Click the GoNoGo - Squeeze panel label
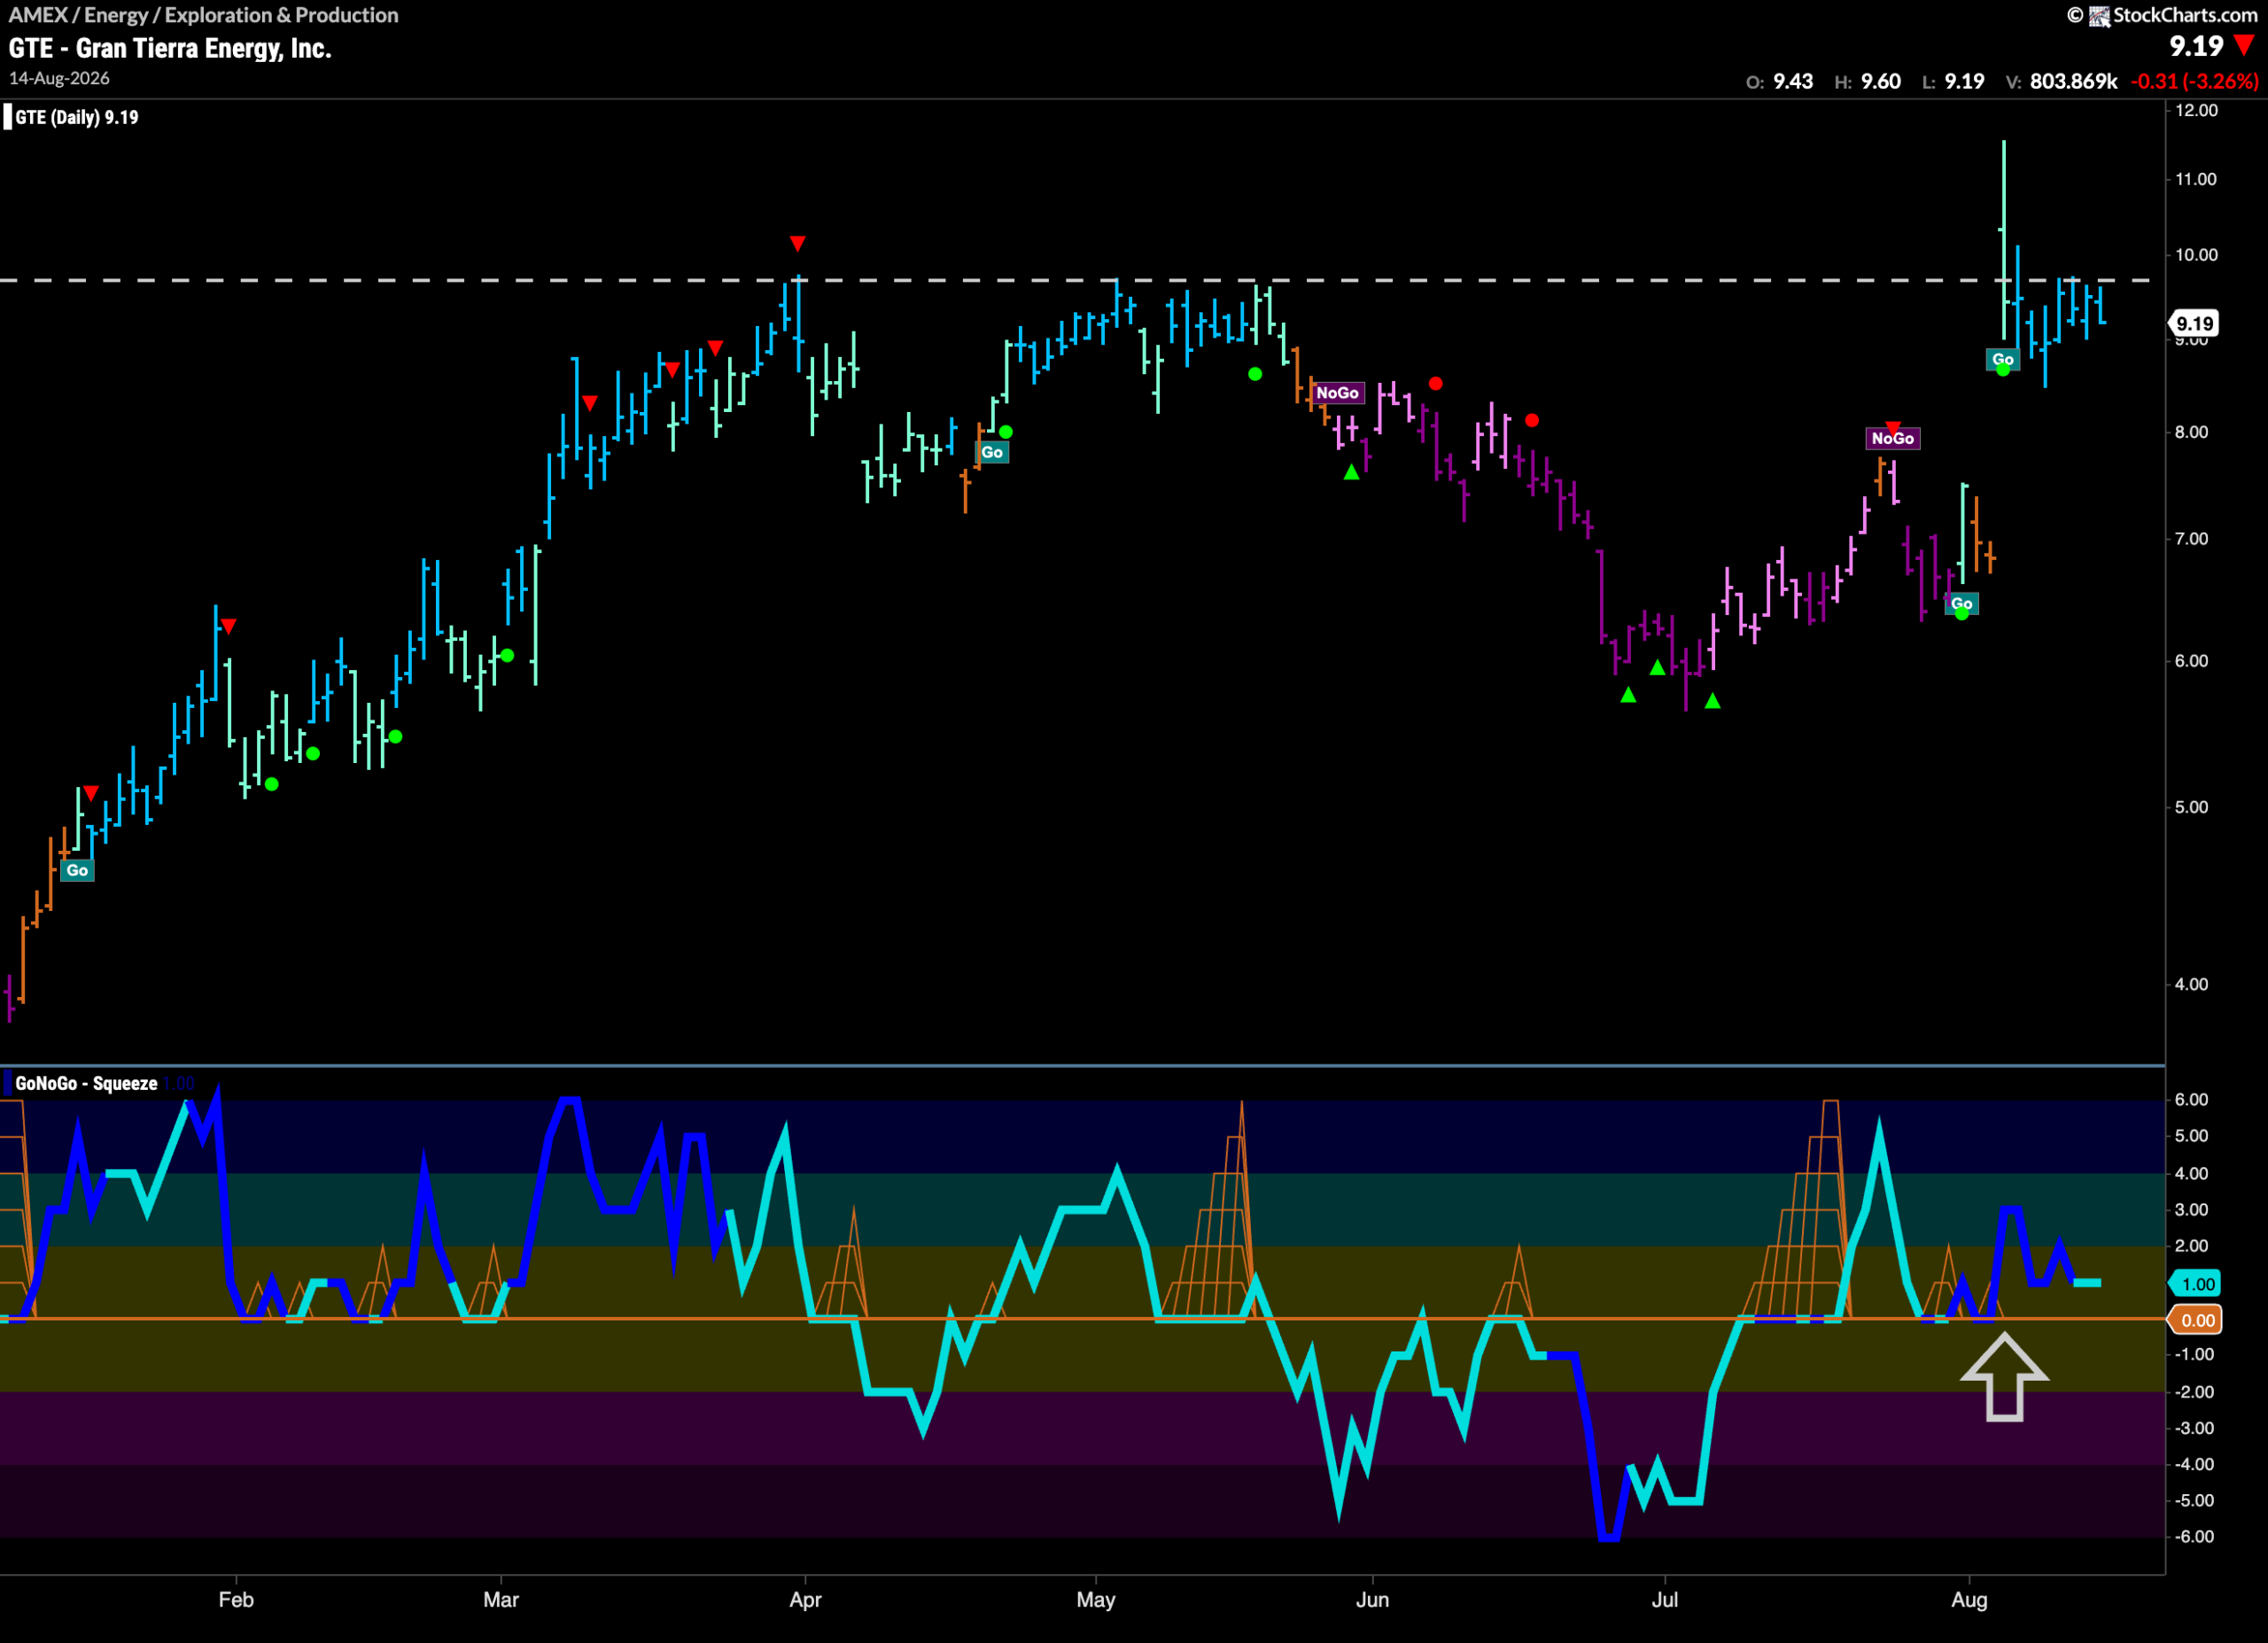The height and width of the screenshot is (1643, 2268). pos(86,1083)
